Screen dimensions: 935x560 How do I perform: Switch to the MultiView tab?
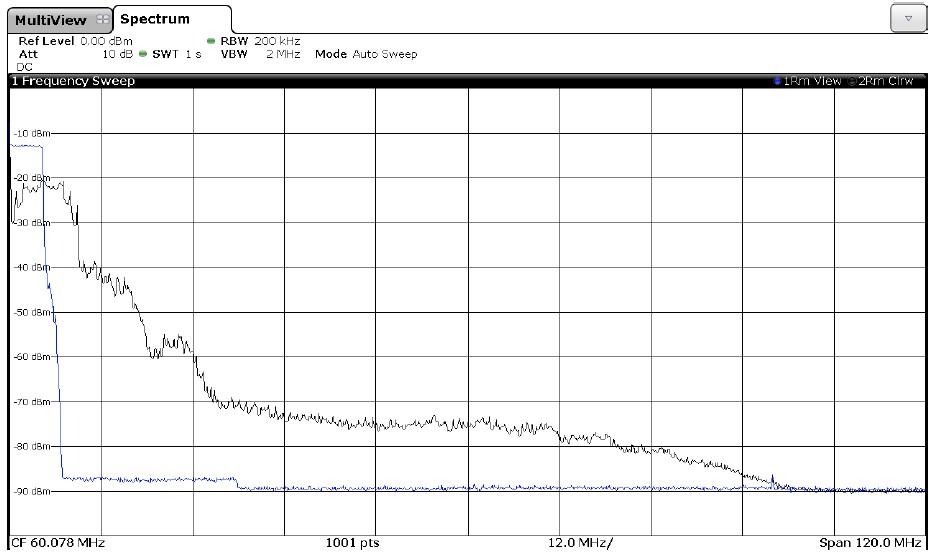point(52,20)
